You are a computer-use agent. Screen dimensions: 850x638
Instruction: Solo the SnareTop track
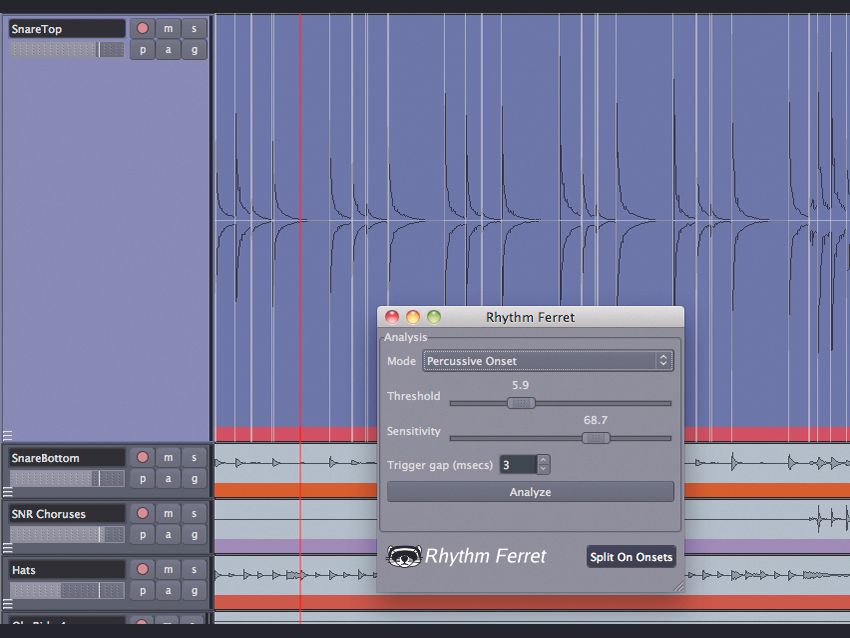coord(194,28)
